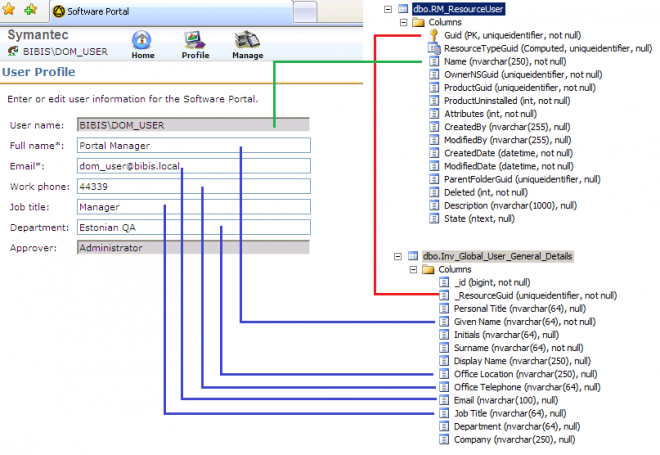The height and width of the screenshot is (455, 660).
Task: Click the Job title input field
Action: point(194,207)
